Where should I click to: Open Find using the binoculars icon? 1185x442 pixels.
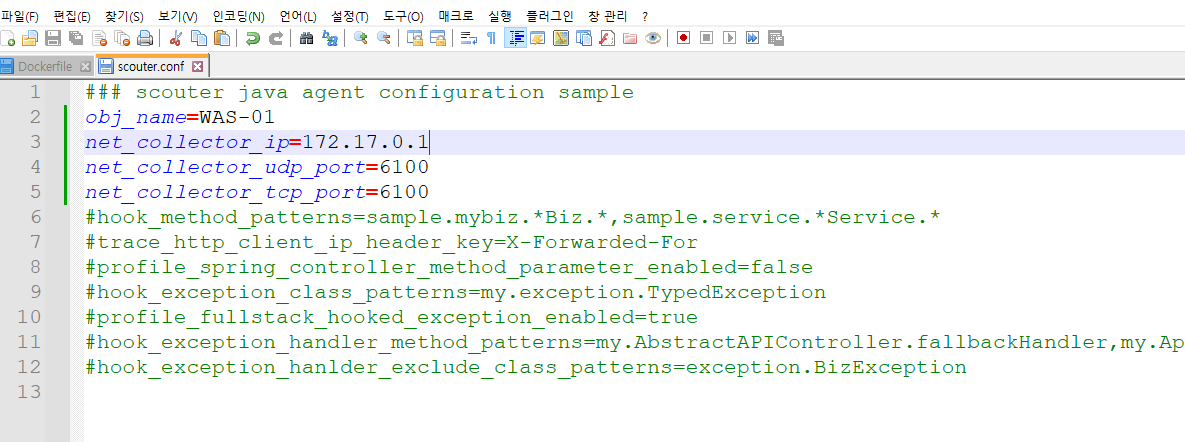[307, 38]
